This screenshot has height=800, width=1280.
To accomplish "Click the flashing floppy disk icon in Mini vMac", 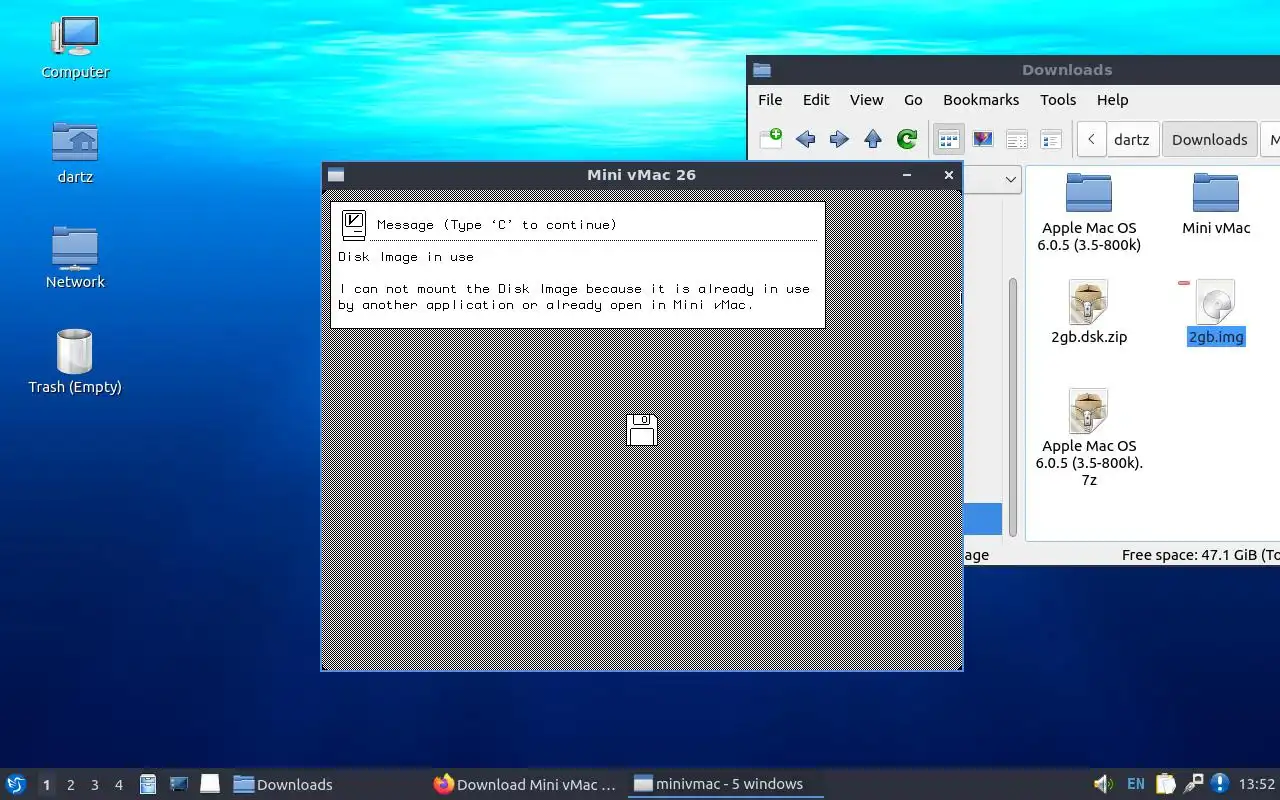I will coord(642,430).
